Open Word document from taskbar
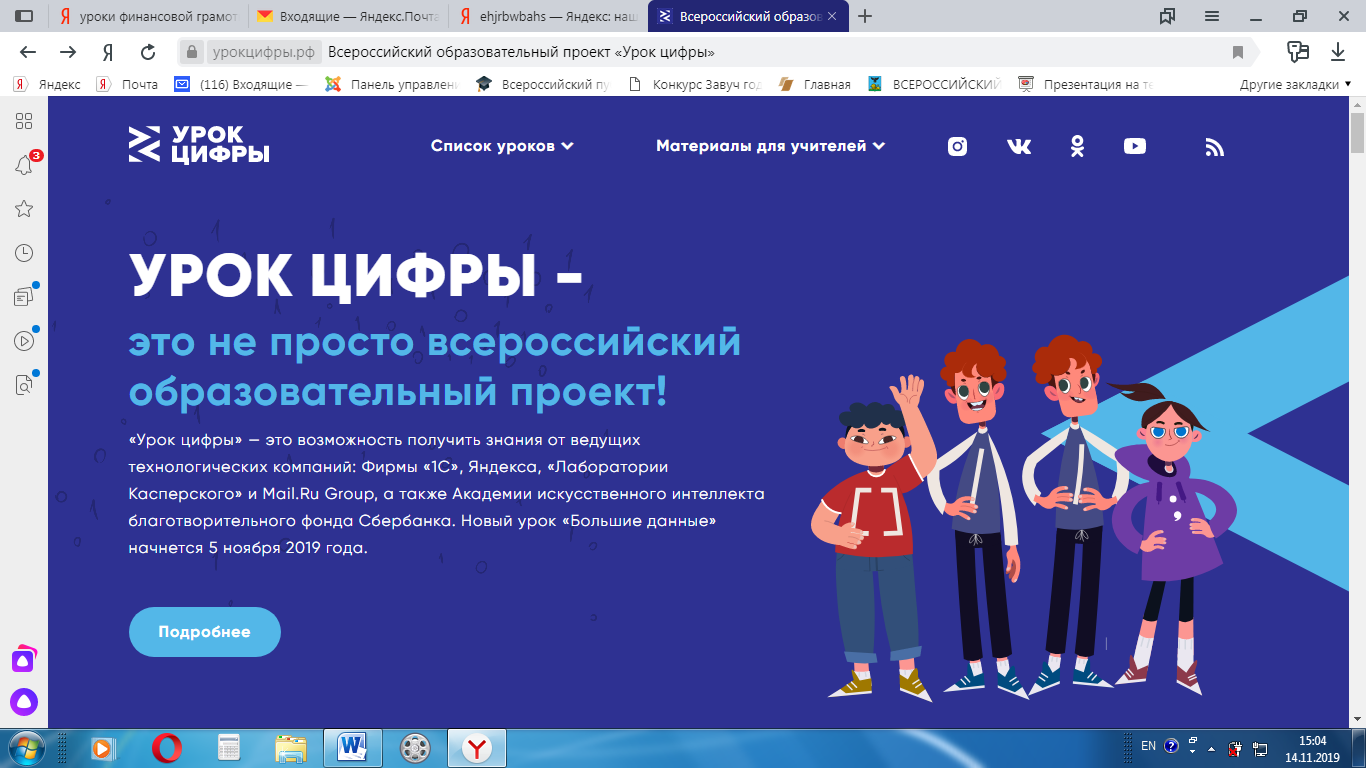The image size is (1366, 768). pyautogui.click(x=352, y=747)
